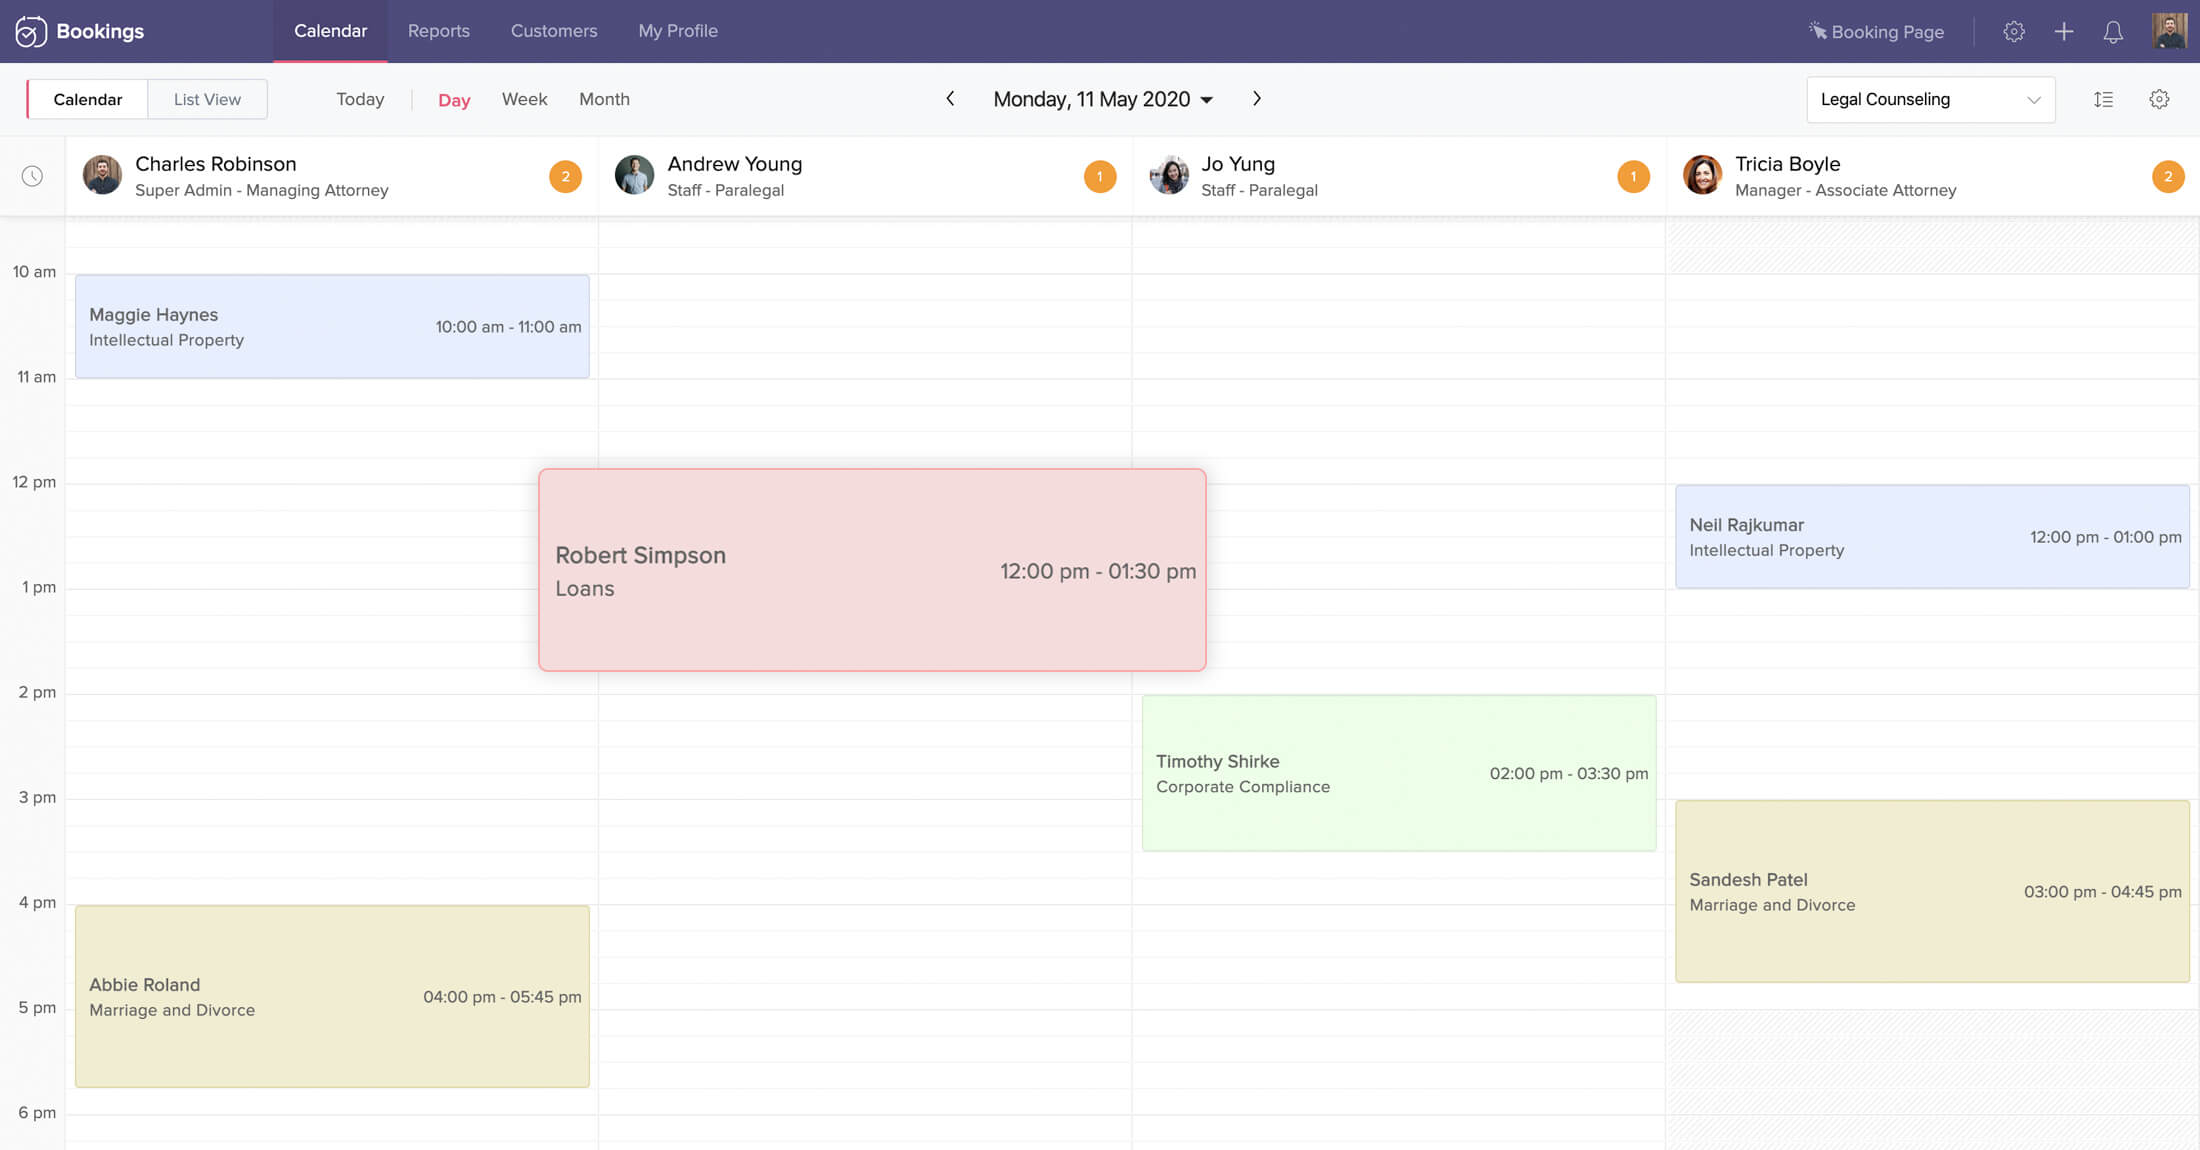Go to next day arrow

(1257, 98)
